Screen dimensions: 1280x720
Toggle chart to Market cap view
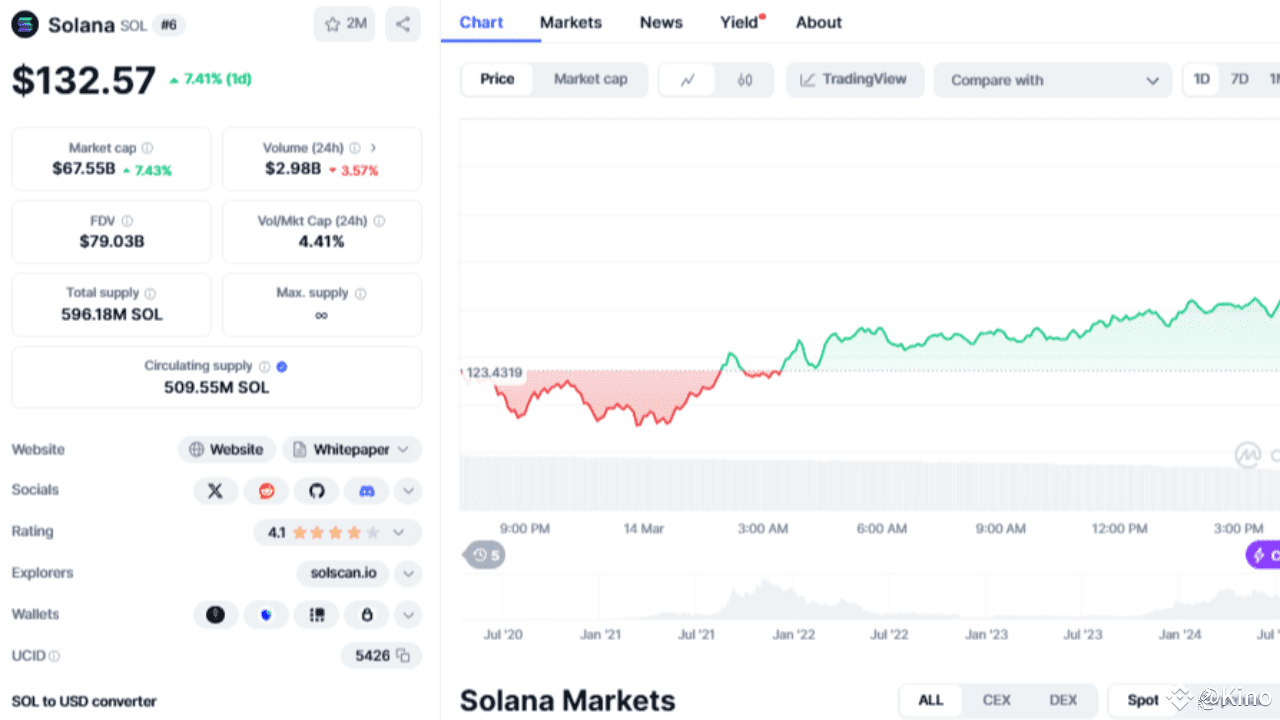(590, 79)
